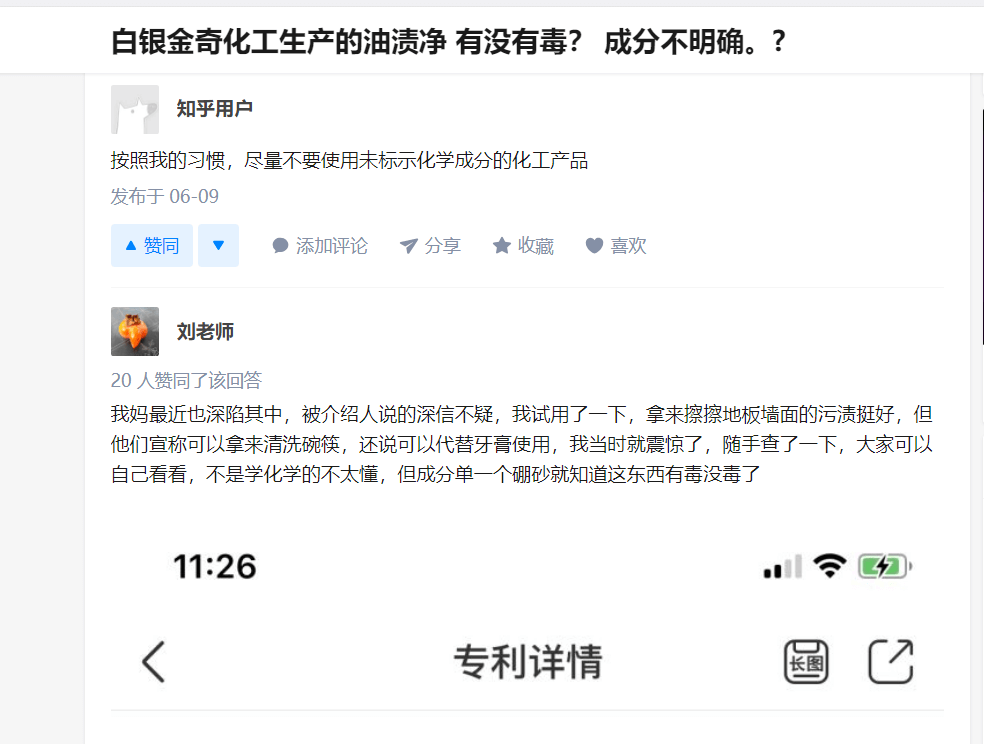This screenshot has width=984, height=744.
Task: View the 20 人赞同了该回答 voters
Action: 186,380
